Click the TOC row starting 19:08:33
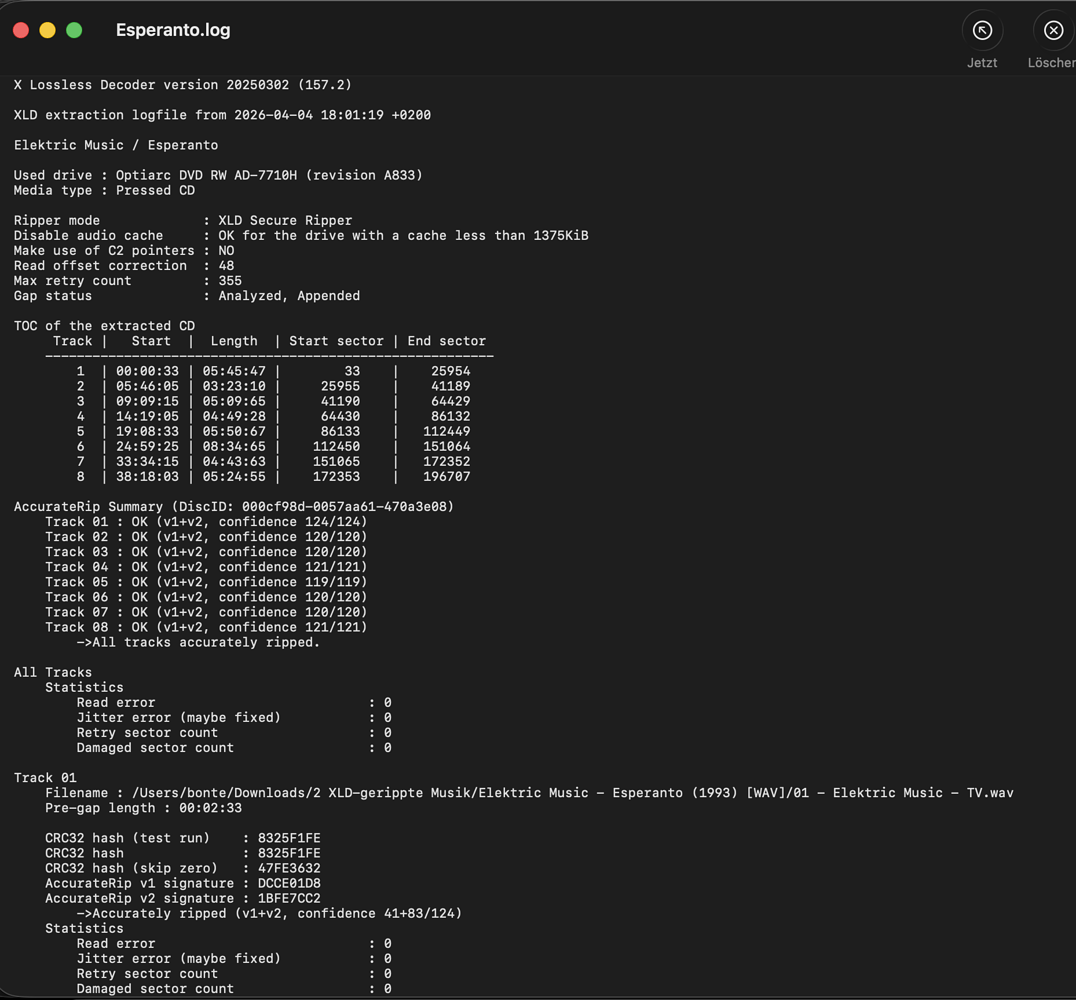The height and width of the screenshot is (1000, 1076). point(273,432)
